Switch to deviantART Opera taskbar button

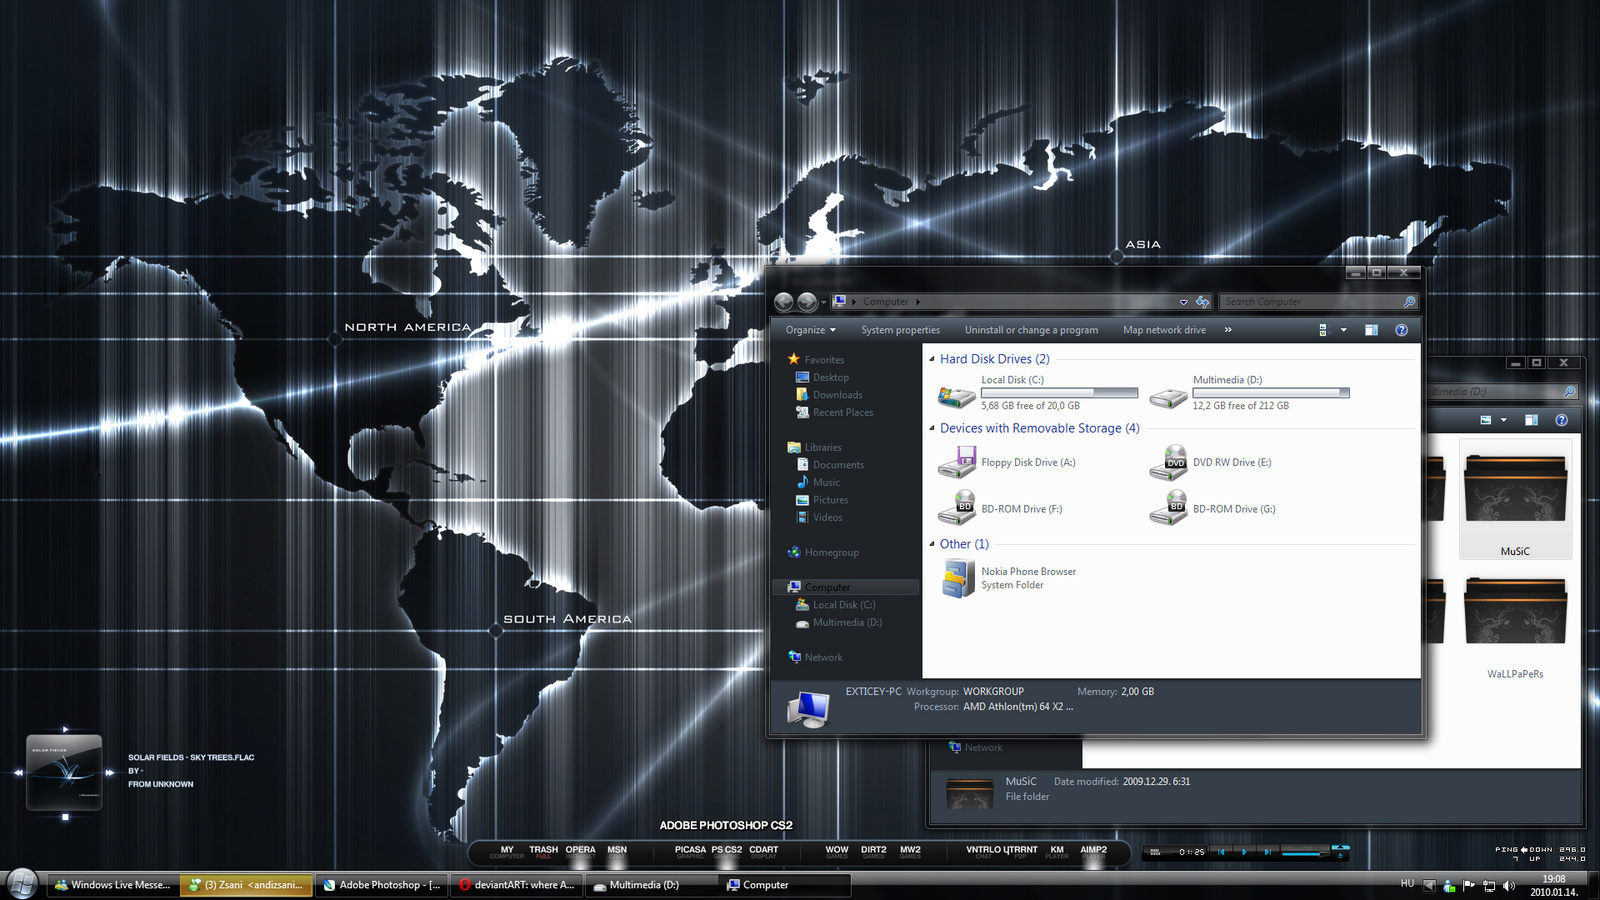click(x=517, y=885)
